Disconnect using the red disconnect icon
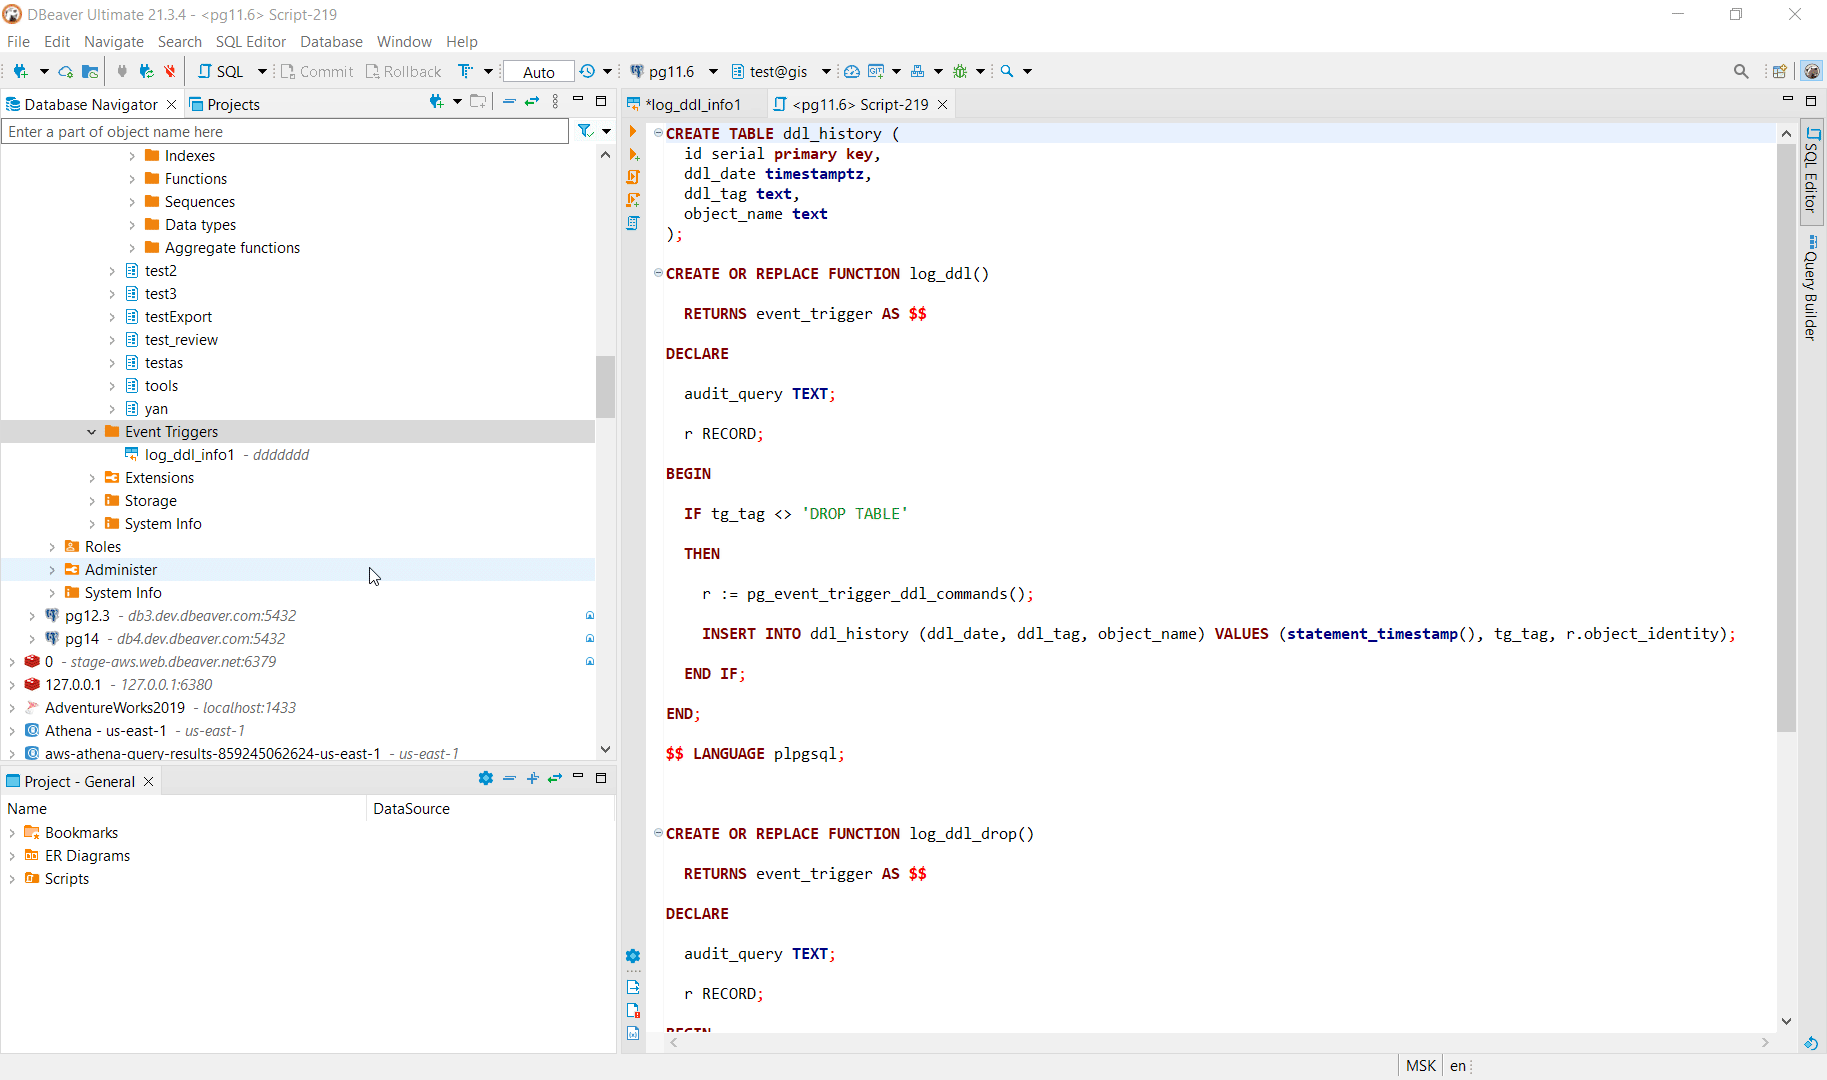 (x=170, y=71)
